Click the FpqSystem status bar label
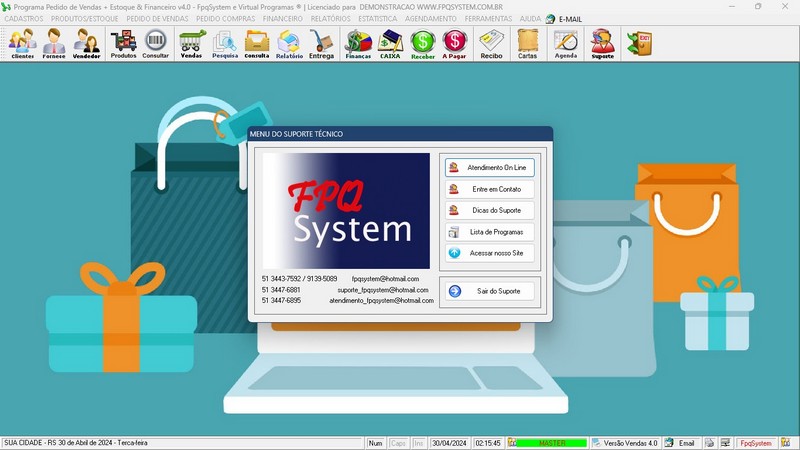Viewport: 800px width, 450px height. click(756, 443)
